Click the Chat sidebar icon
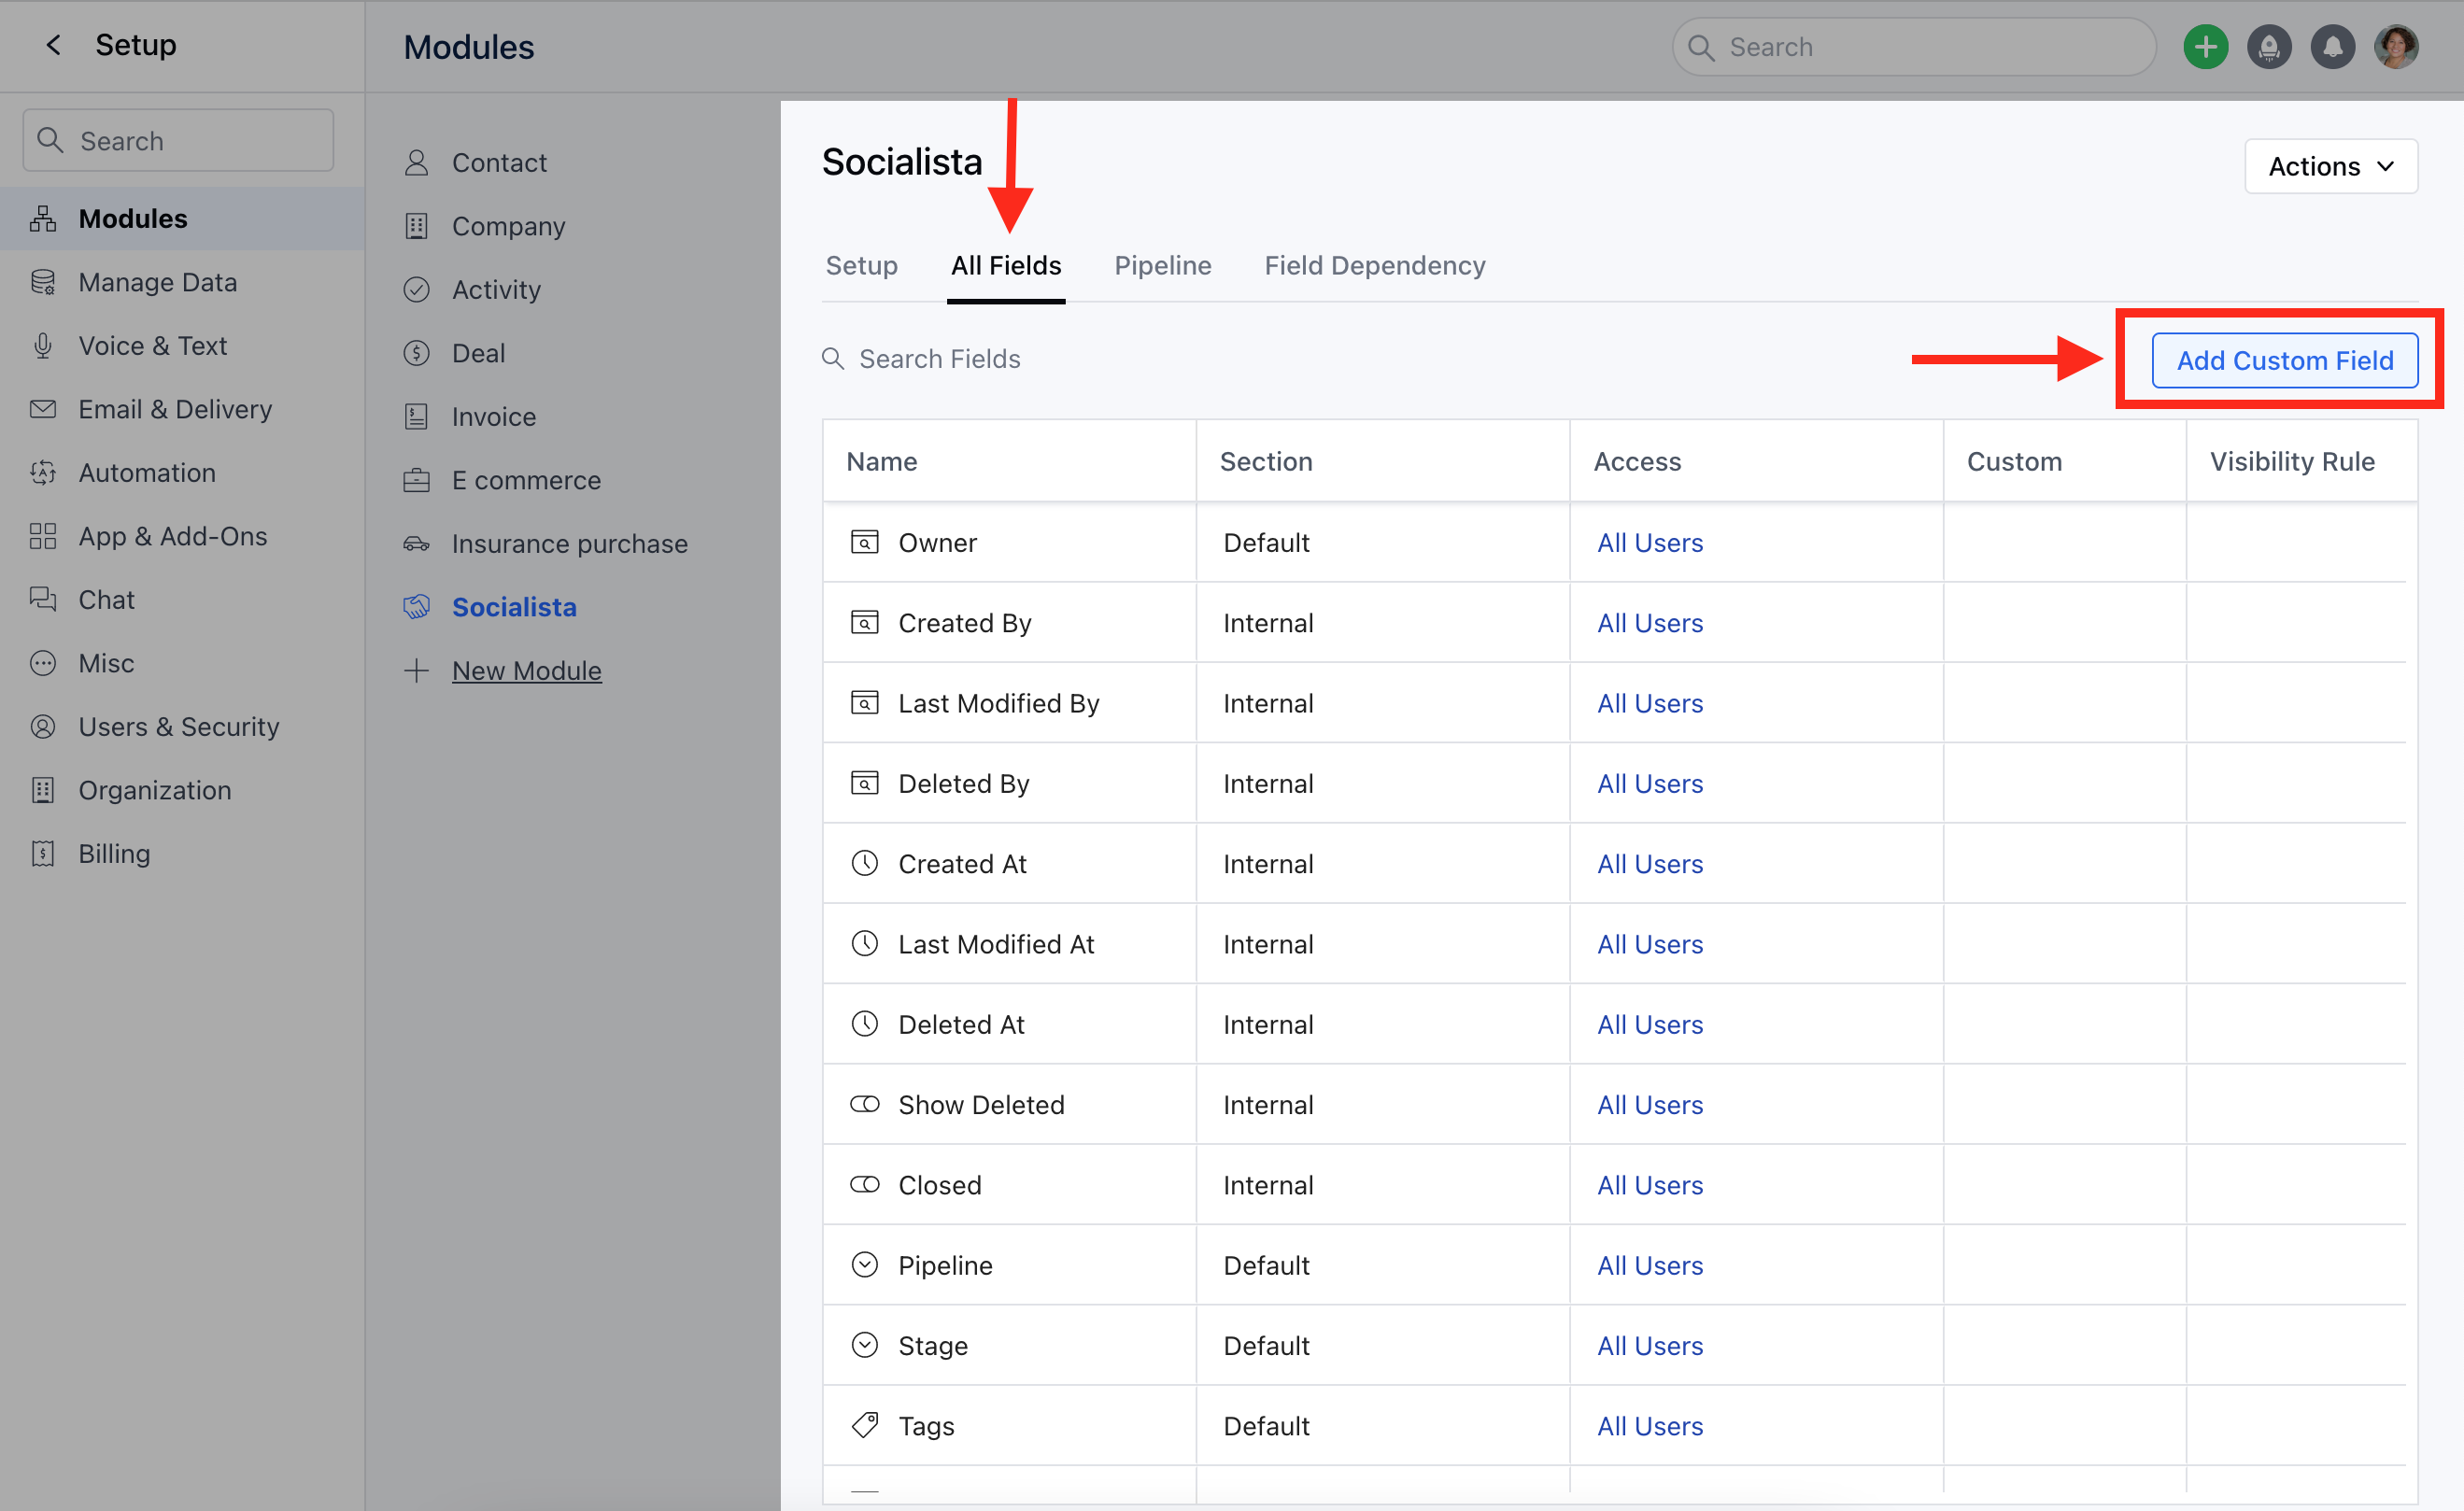The image size is (2464, 1511). tap(43, 599)
